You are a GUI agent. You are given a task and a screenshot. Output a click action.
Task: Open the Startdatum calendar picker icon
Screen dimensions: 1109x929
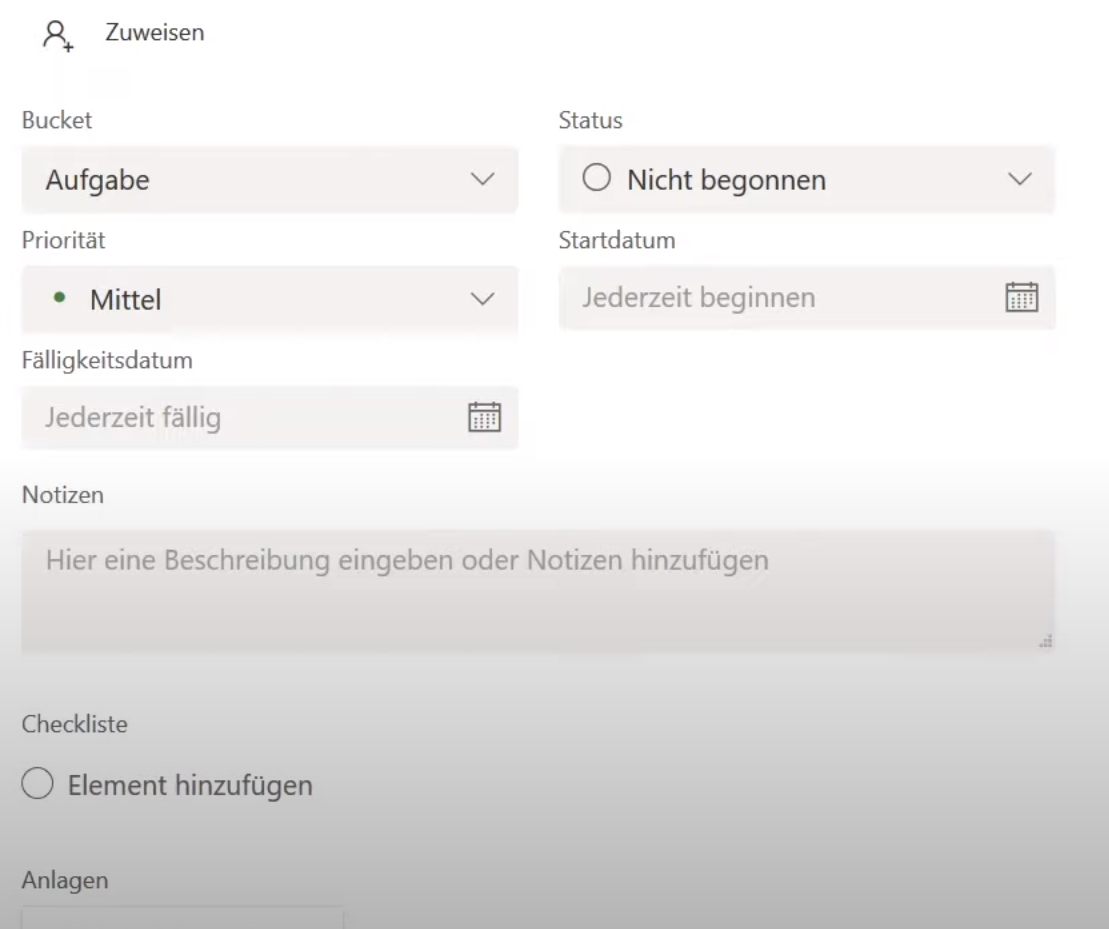coord(1021,297)
